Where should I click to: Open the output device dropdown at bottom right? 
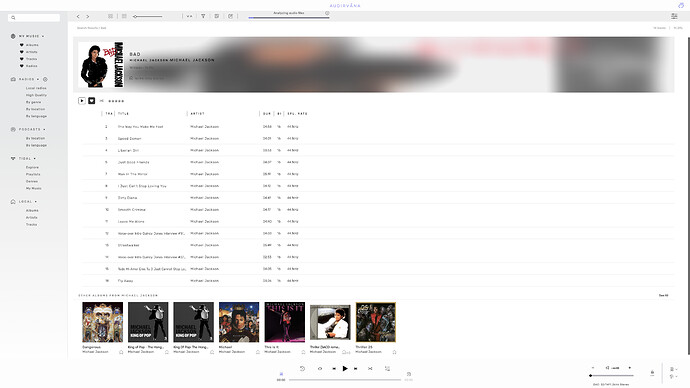click(x=673, y=377)
